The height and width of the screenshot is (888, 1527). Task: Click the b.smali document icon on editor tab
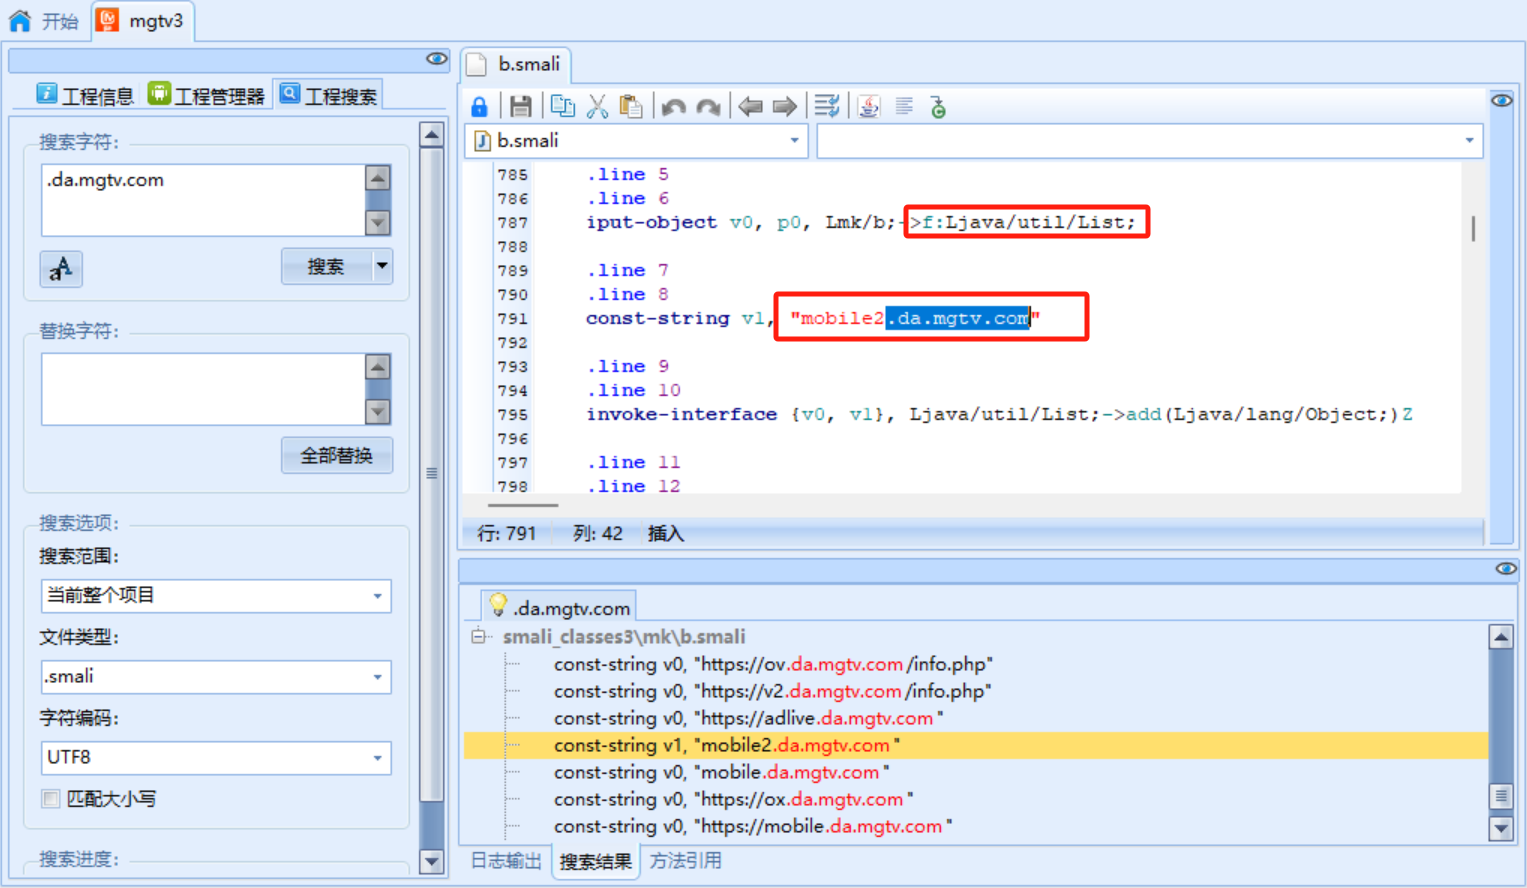pyautogui.click(x=478, y=64)
